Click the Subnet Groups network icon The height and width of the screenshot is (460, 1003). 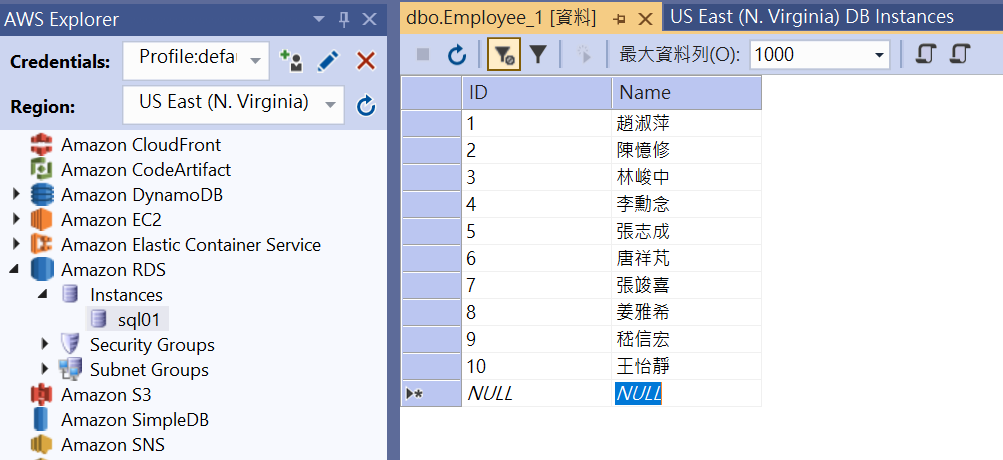(70, 370)
